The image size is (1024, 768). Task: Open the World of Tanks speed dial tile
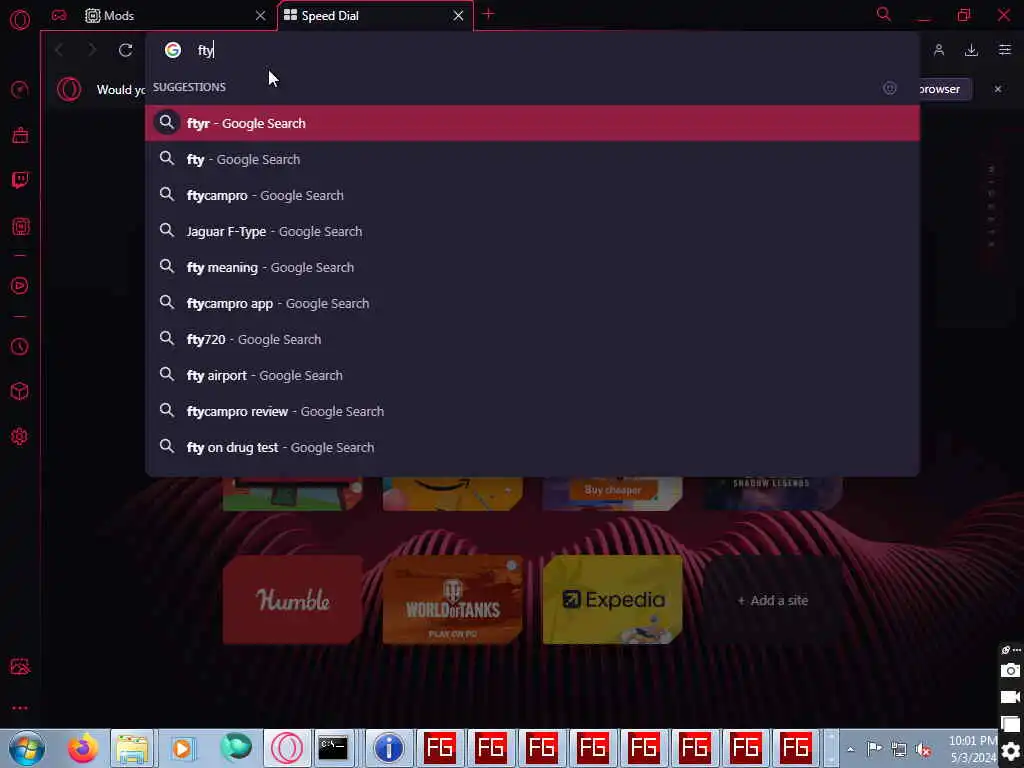point(453,600)
